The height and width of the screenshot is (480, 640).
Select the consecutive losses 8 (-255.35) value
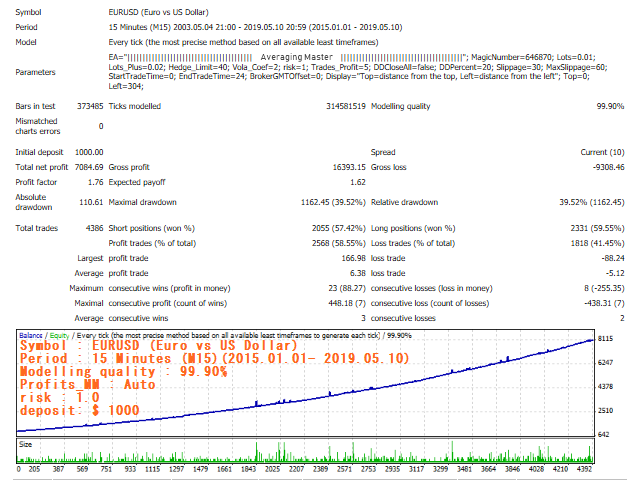point(604,289)
